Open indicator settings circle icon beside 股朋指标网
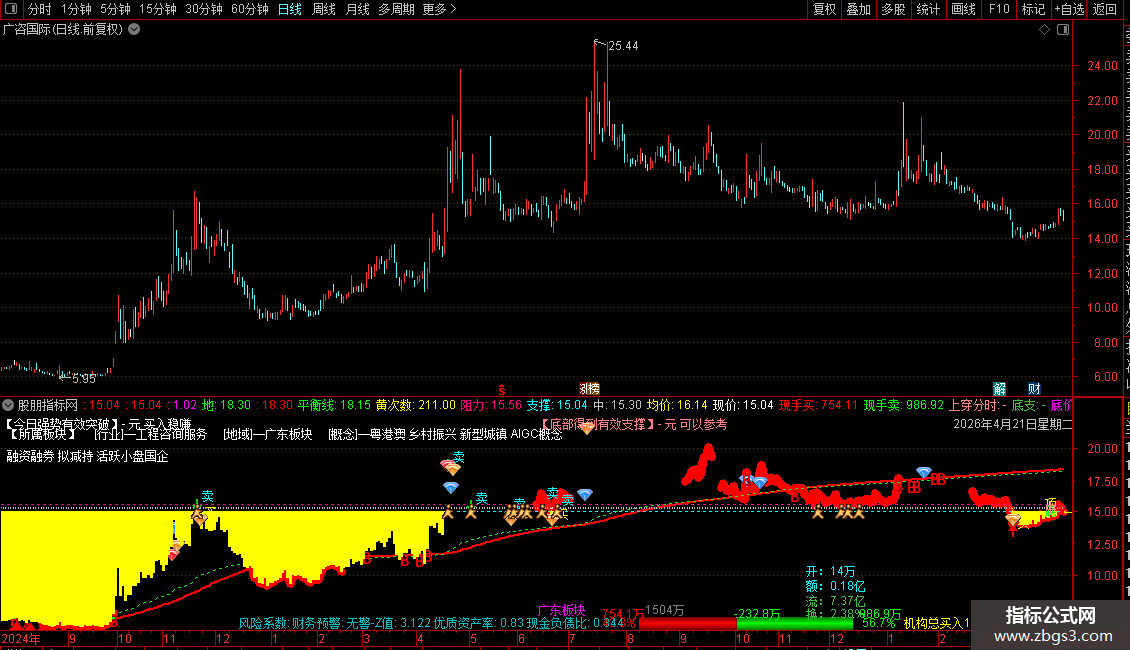Image resolution: width=1130 pixels, height=650 pixels. [8, 405]
